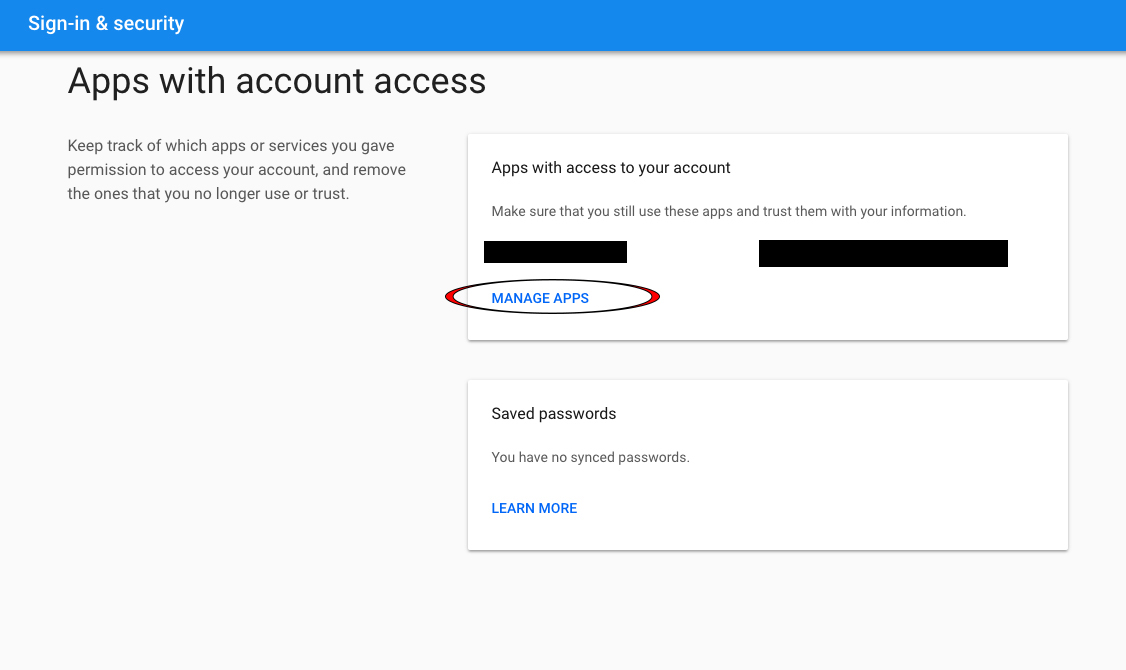Click the 'You have no synced passwords' text
The width and height of the screenshot is (1126, 670).
(x=590, y=457)
